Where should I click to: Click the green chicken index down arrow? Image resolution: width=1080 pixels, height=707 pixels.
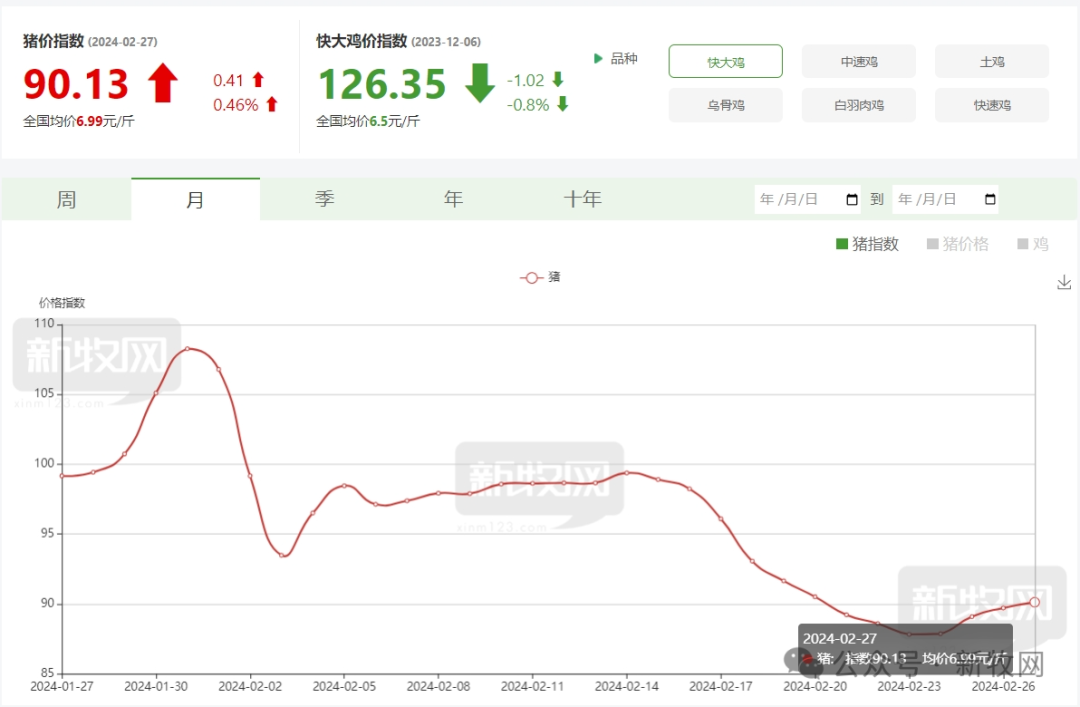(x=480, y=84)
